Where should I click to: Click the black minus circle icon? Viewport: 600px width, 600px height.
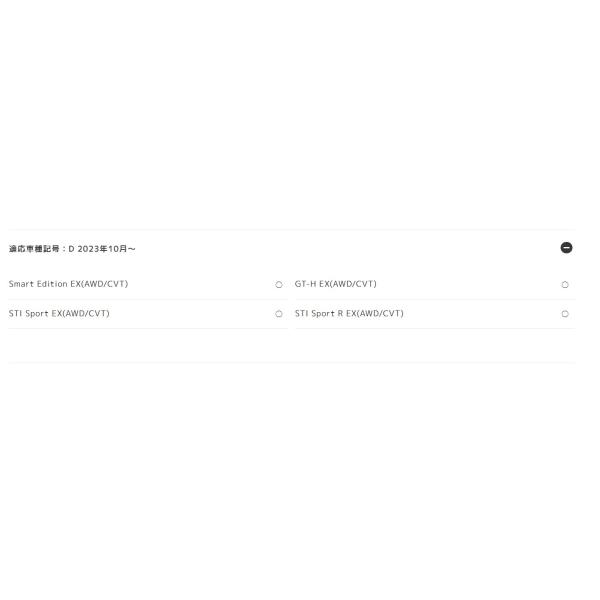click(566, 248)
